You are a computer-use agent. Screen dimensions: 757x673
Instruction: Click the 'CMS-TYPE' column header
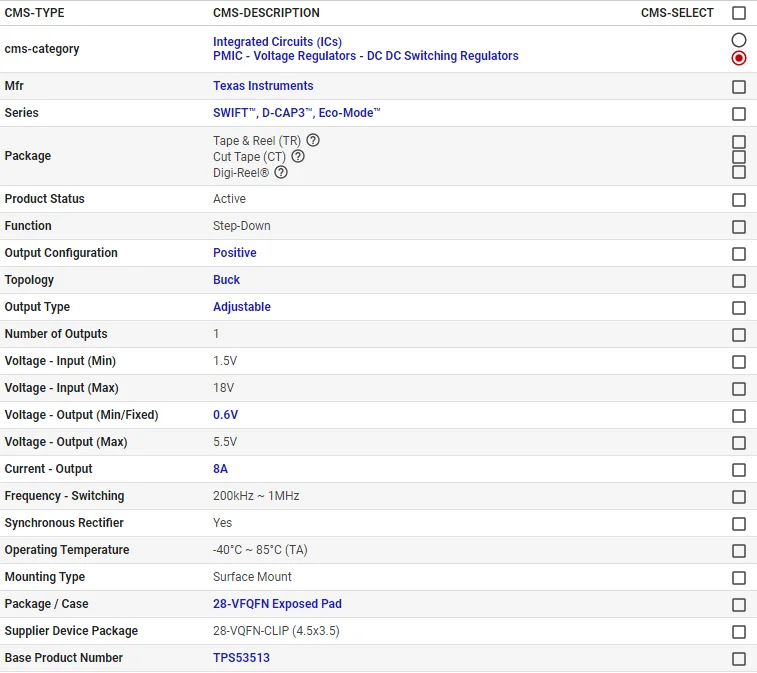tap(34, 13)
